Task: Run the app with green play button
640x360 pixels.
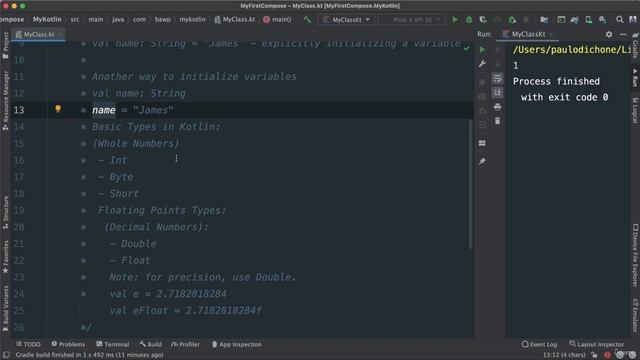Action: (455, 19)
